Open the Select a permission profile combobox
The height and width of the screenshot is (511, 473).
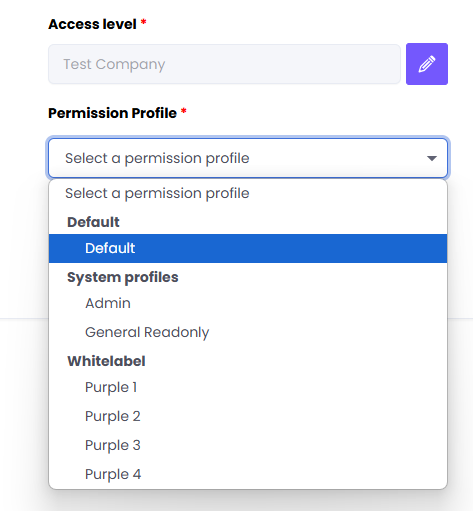pyautogui.click(x=248, y=158)
